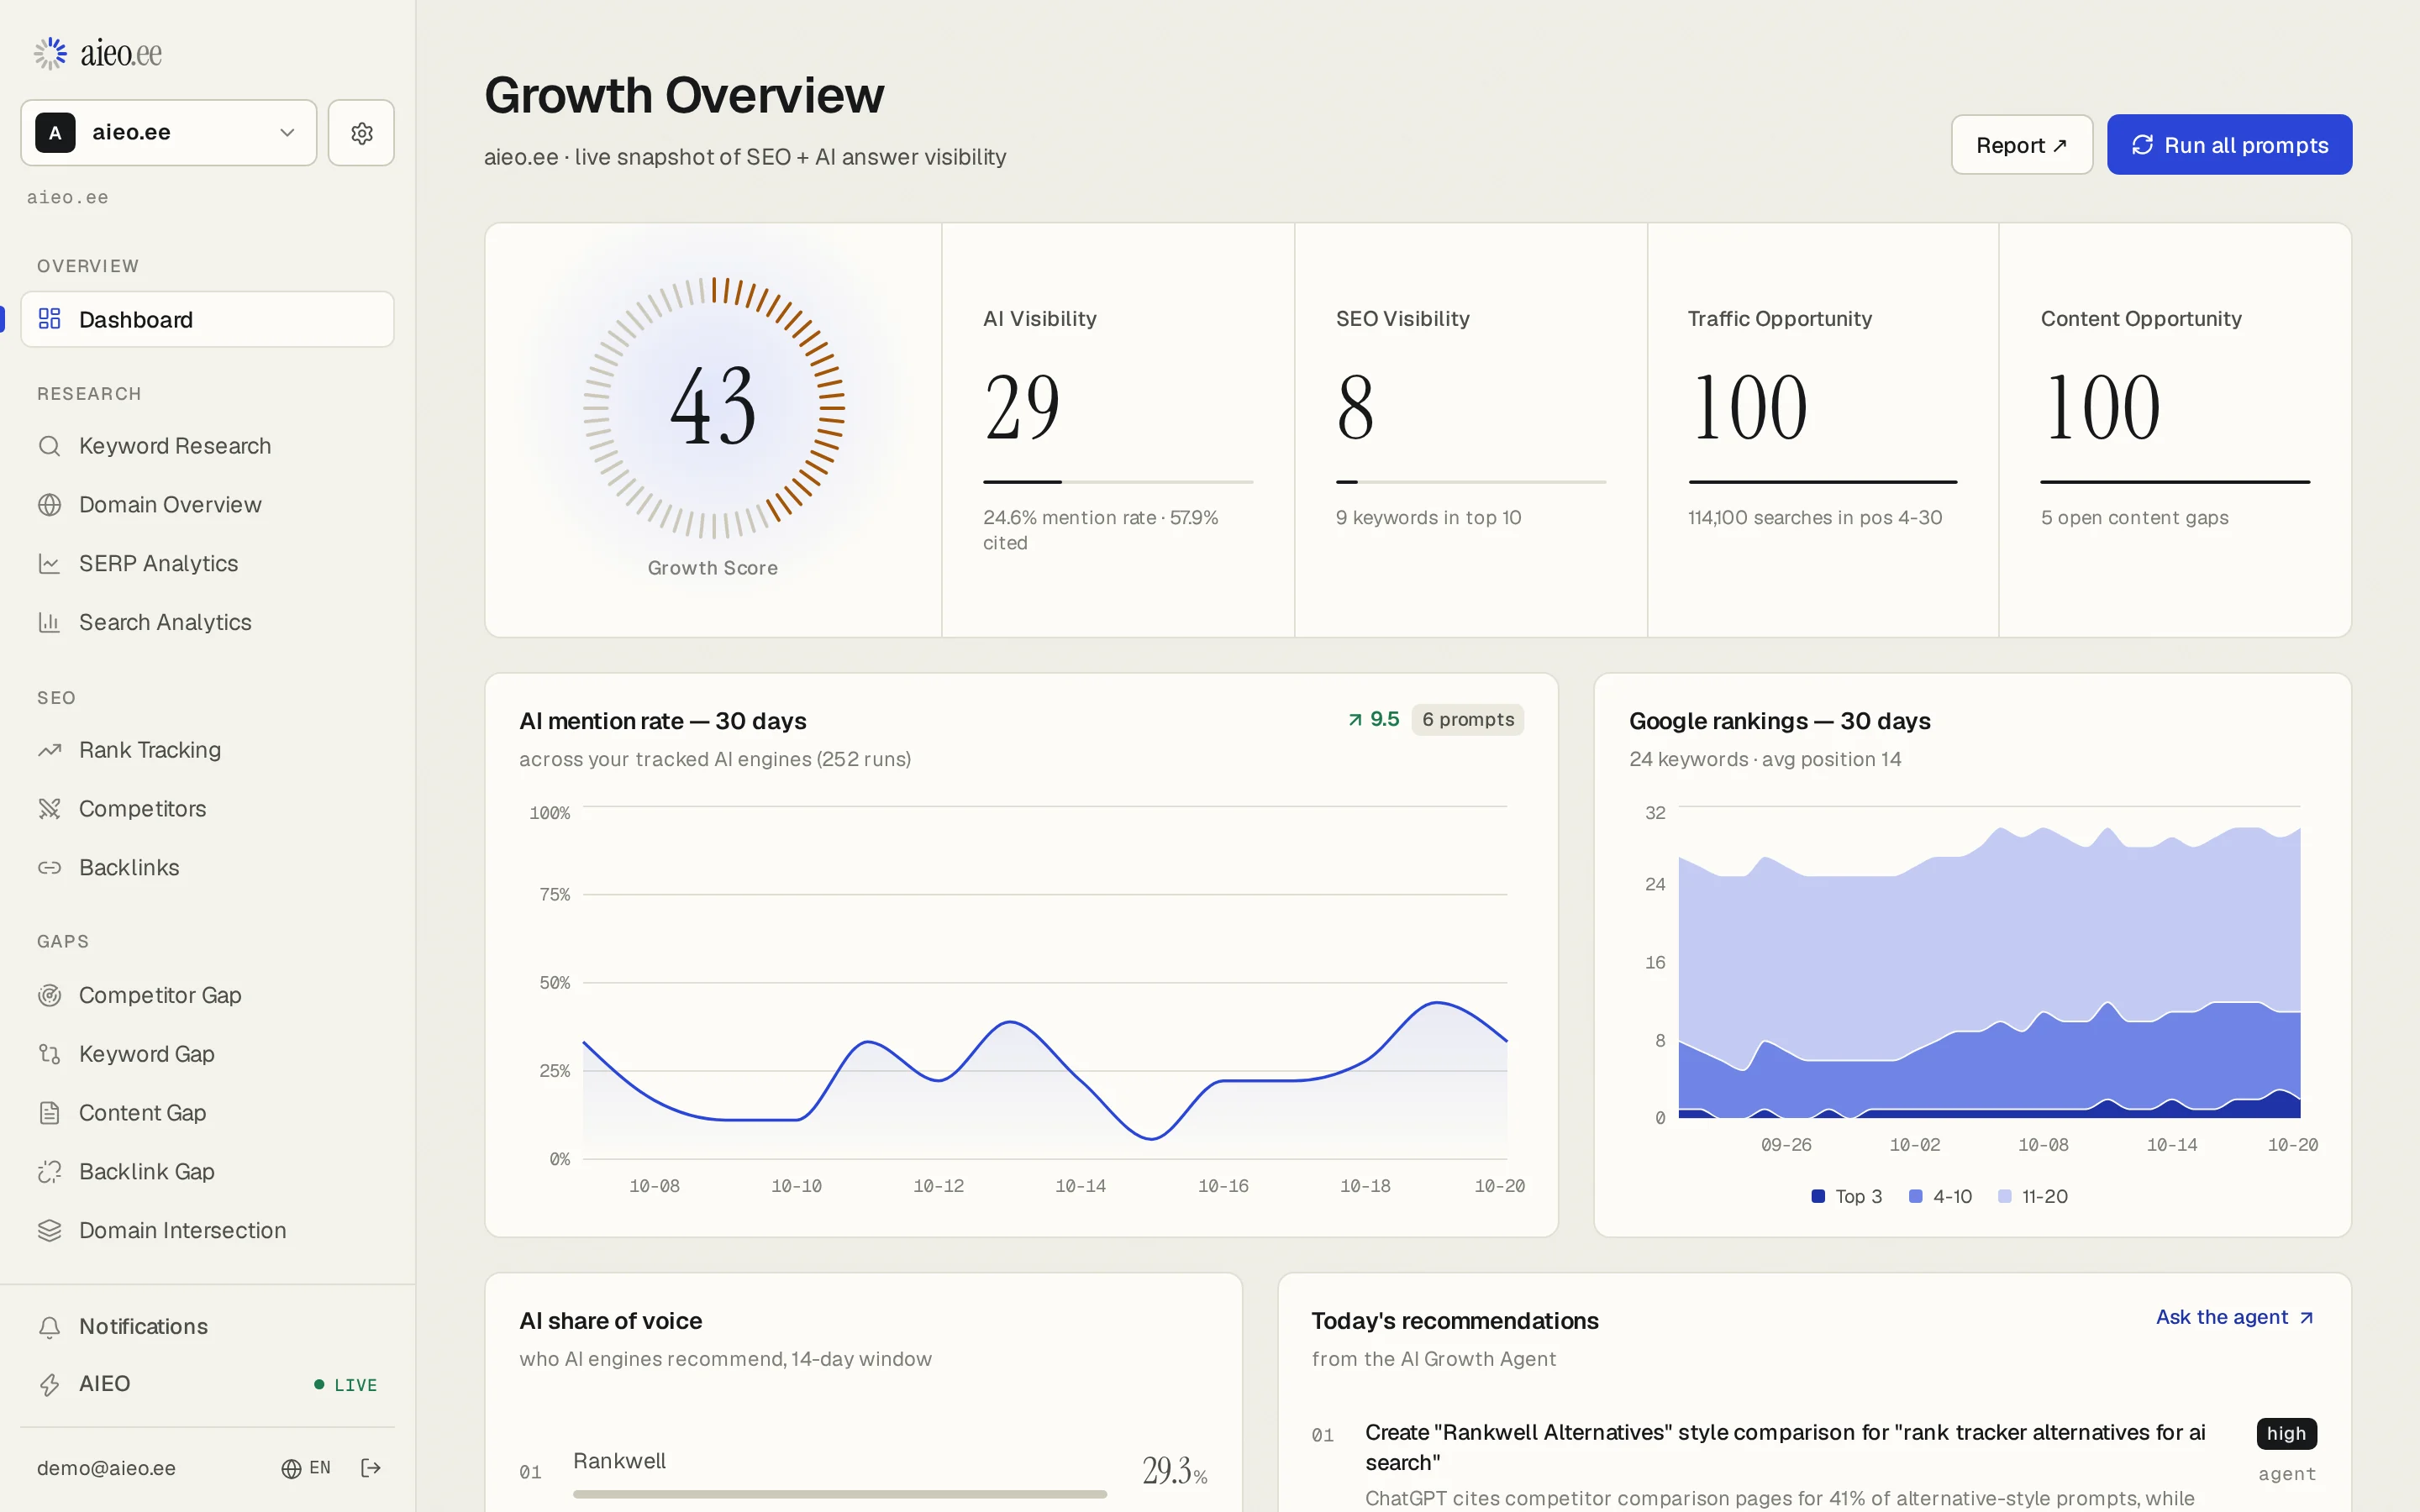Click the Competitors swords icon
The width and height of the screenshot is (2420, 1512).
(49, 809)
